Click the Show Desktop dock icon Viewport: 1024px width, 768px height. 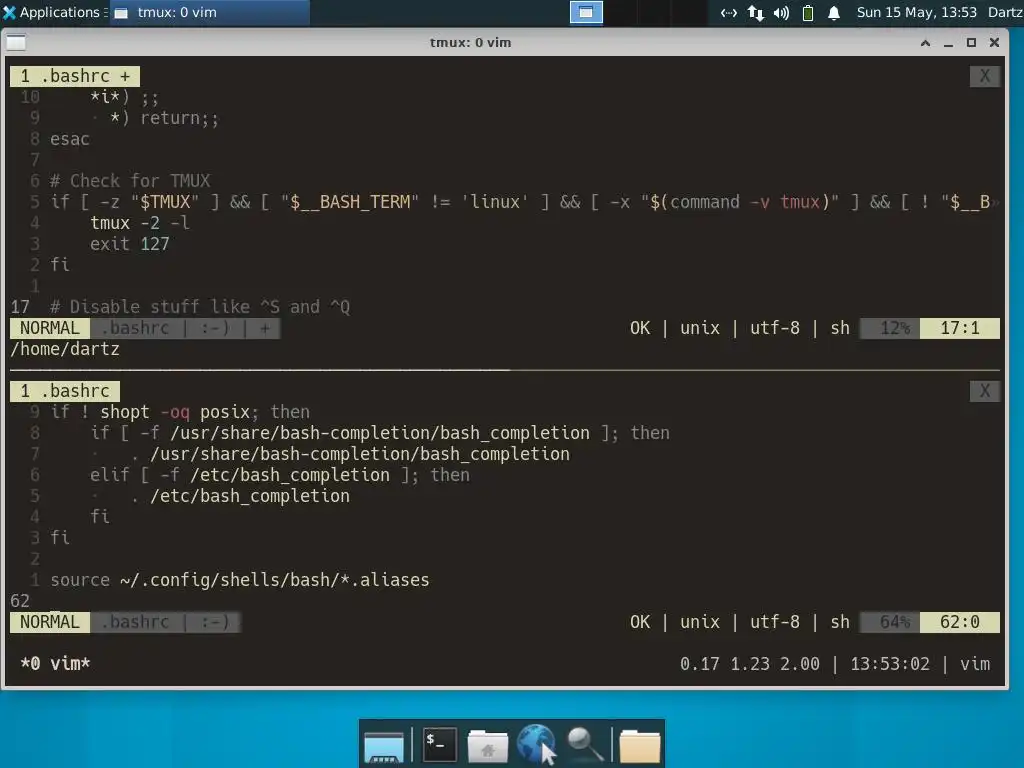(x=383, y=745)
